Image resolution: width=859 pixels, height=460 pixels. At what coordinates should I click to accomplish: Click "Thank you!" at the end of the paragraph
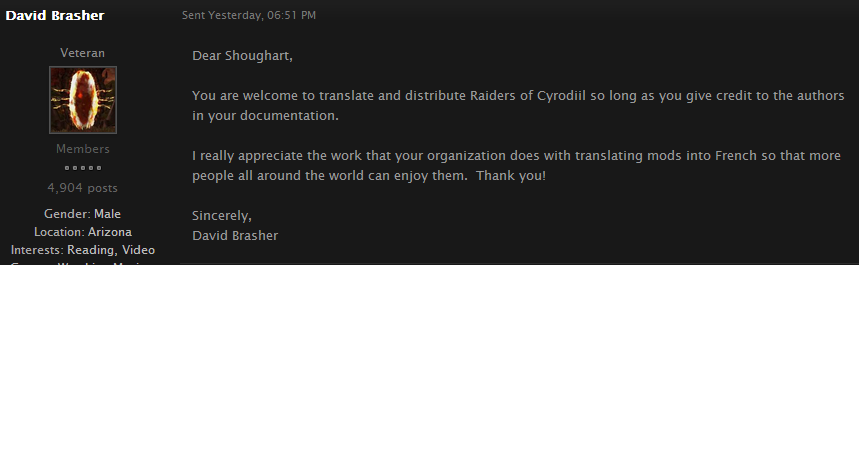pyautogui.click(x=511, y=176)
